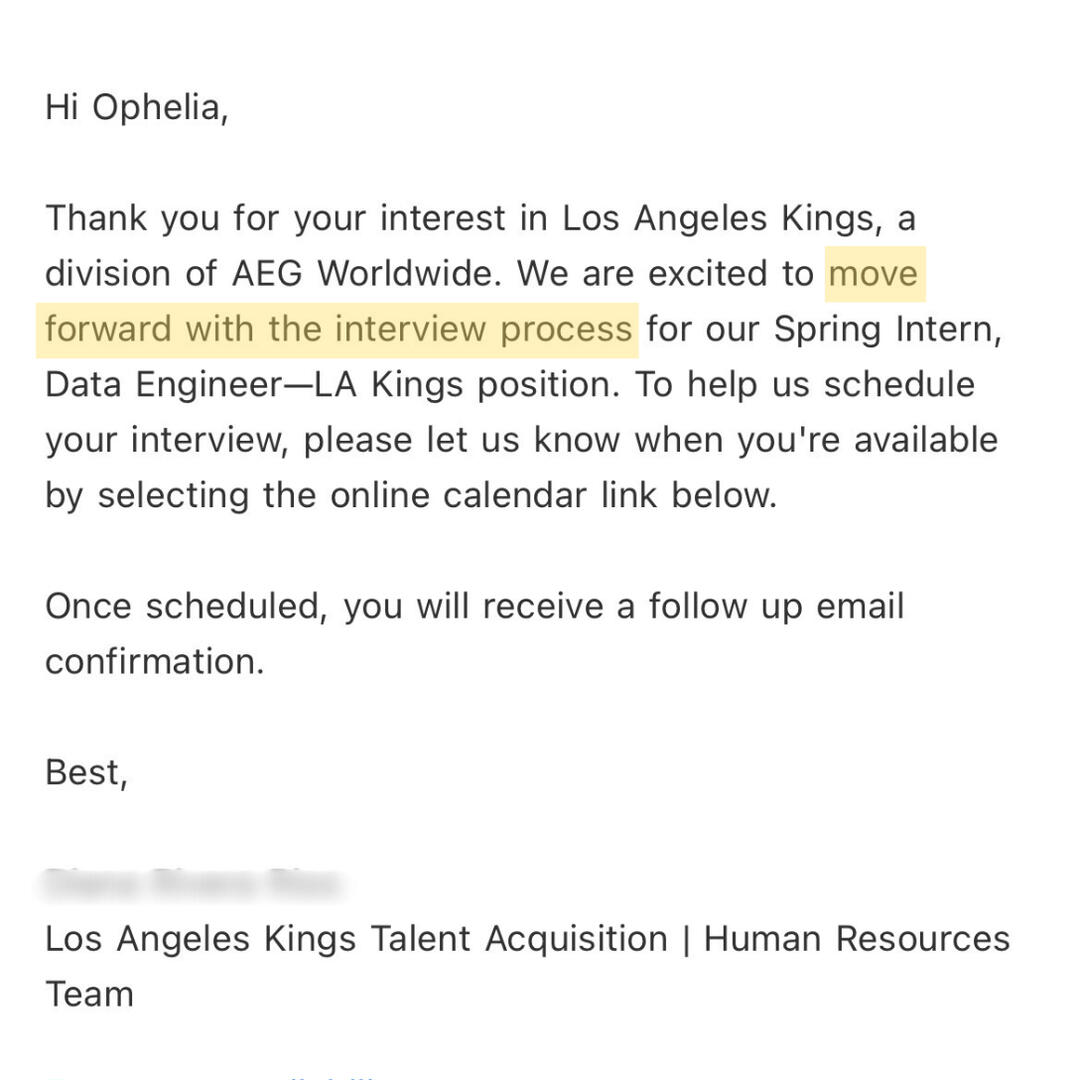1080x1080 pixels.
Task: Click "We are excited to" text
Action: [665, 273]
